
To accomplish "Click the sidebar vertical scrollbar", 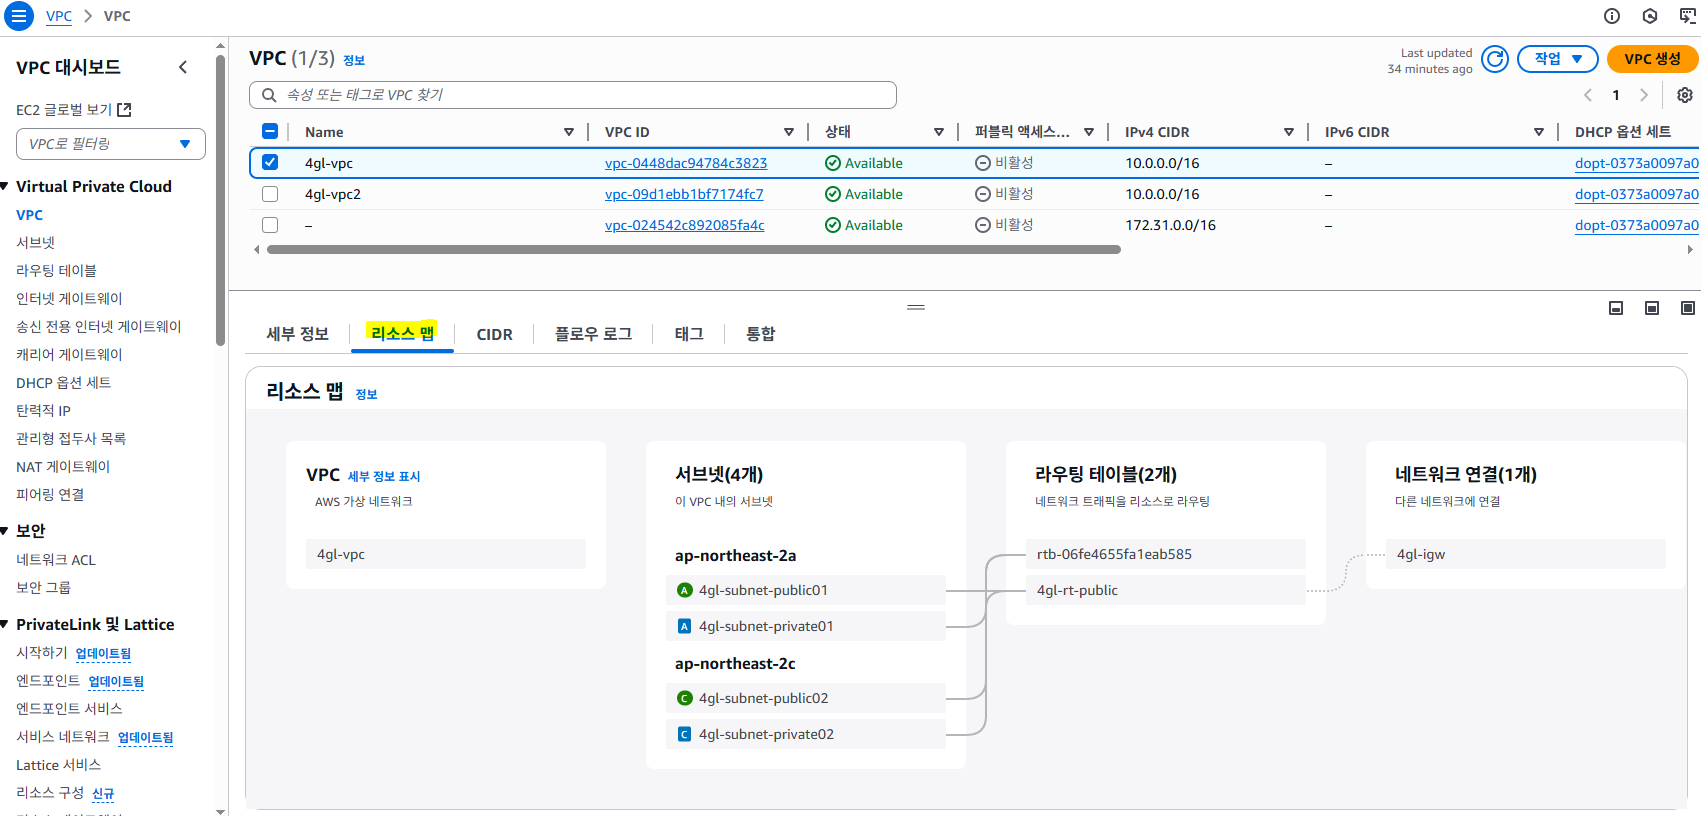I will pyautogui.click(x=220, y=200).
